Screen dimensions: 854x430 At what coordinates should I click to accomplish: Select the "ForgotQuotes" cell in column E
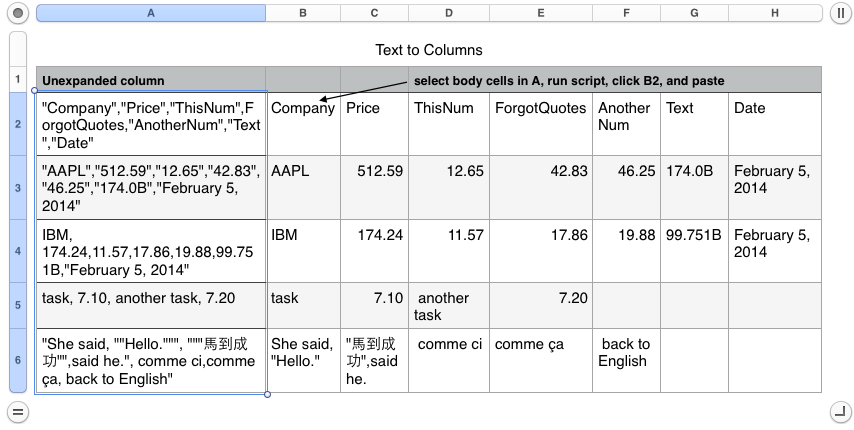539,123
